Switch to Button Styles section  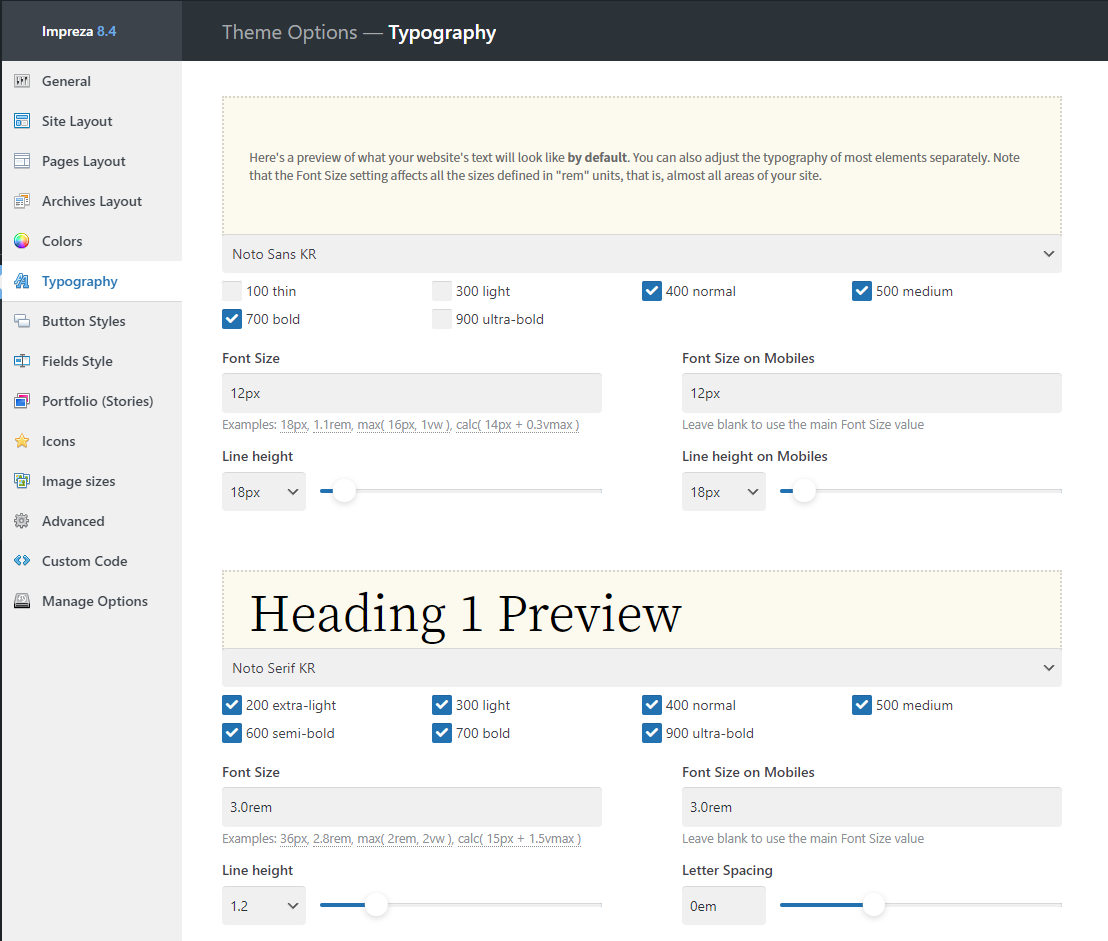tap(92, 321)
